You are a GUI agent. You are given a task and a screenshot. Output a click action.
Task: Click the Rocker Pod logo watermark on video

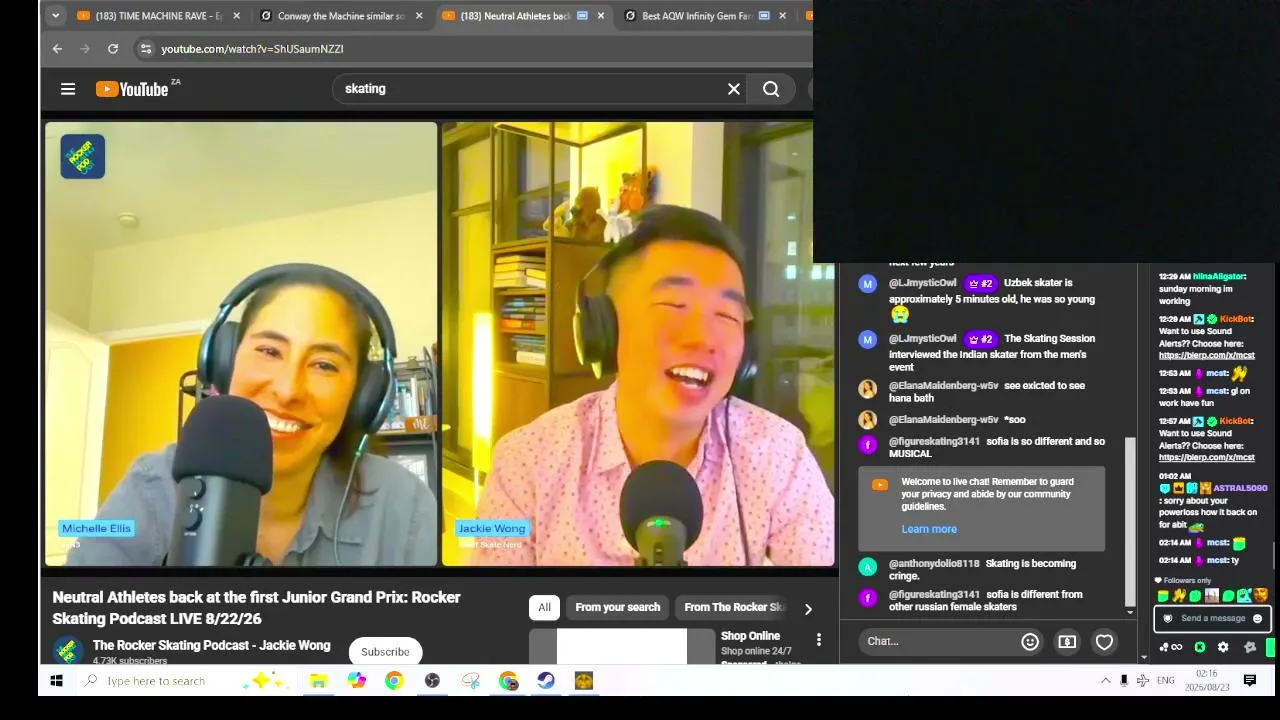click(x=82, y=157)
